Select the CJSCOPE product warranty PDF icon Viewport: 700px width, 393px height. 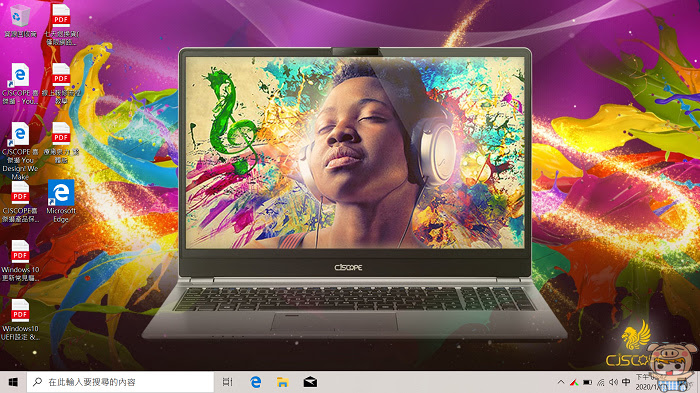pyautogui.click(x=20, y=201)
